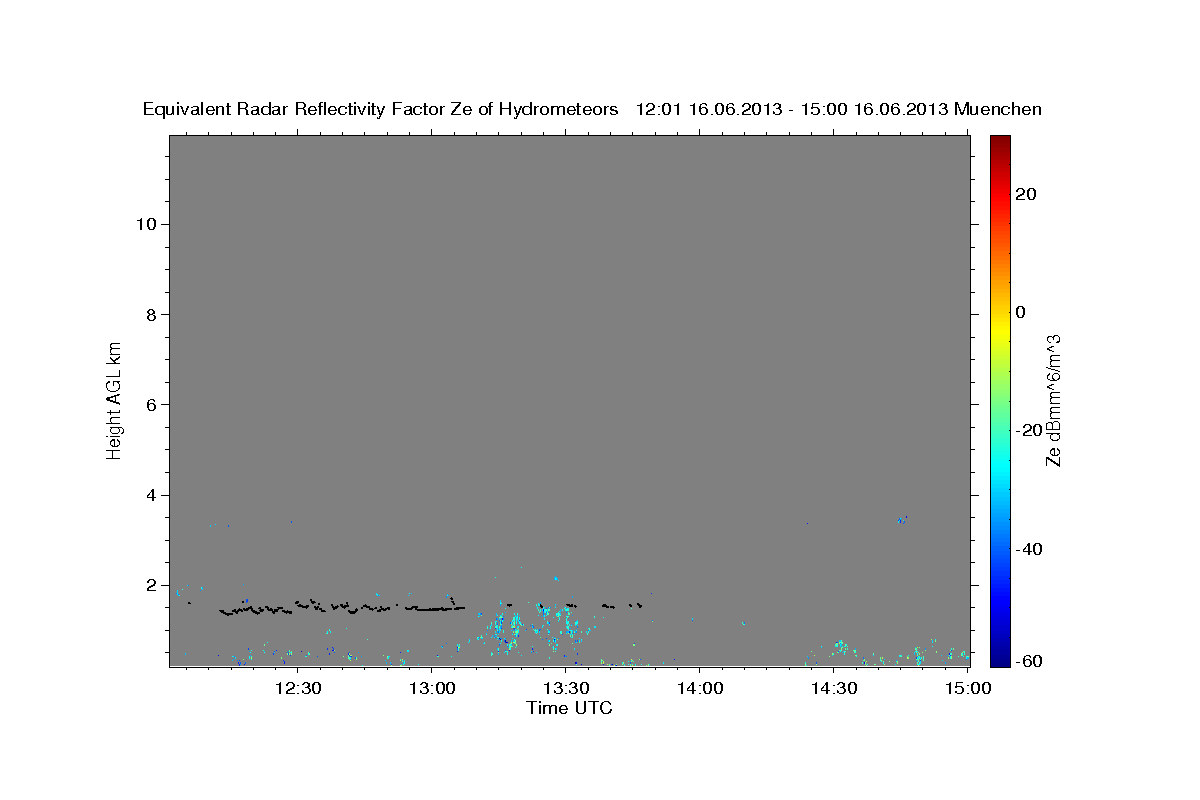Viewport: 1200px width, 800px height.
Task: Click the '15:00' time tick label
Action: (x=966, y=688)
